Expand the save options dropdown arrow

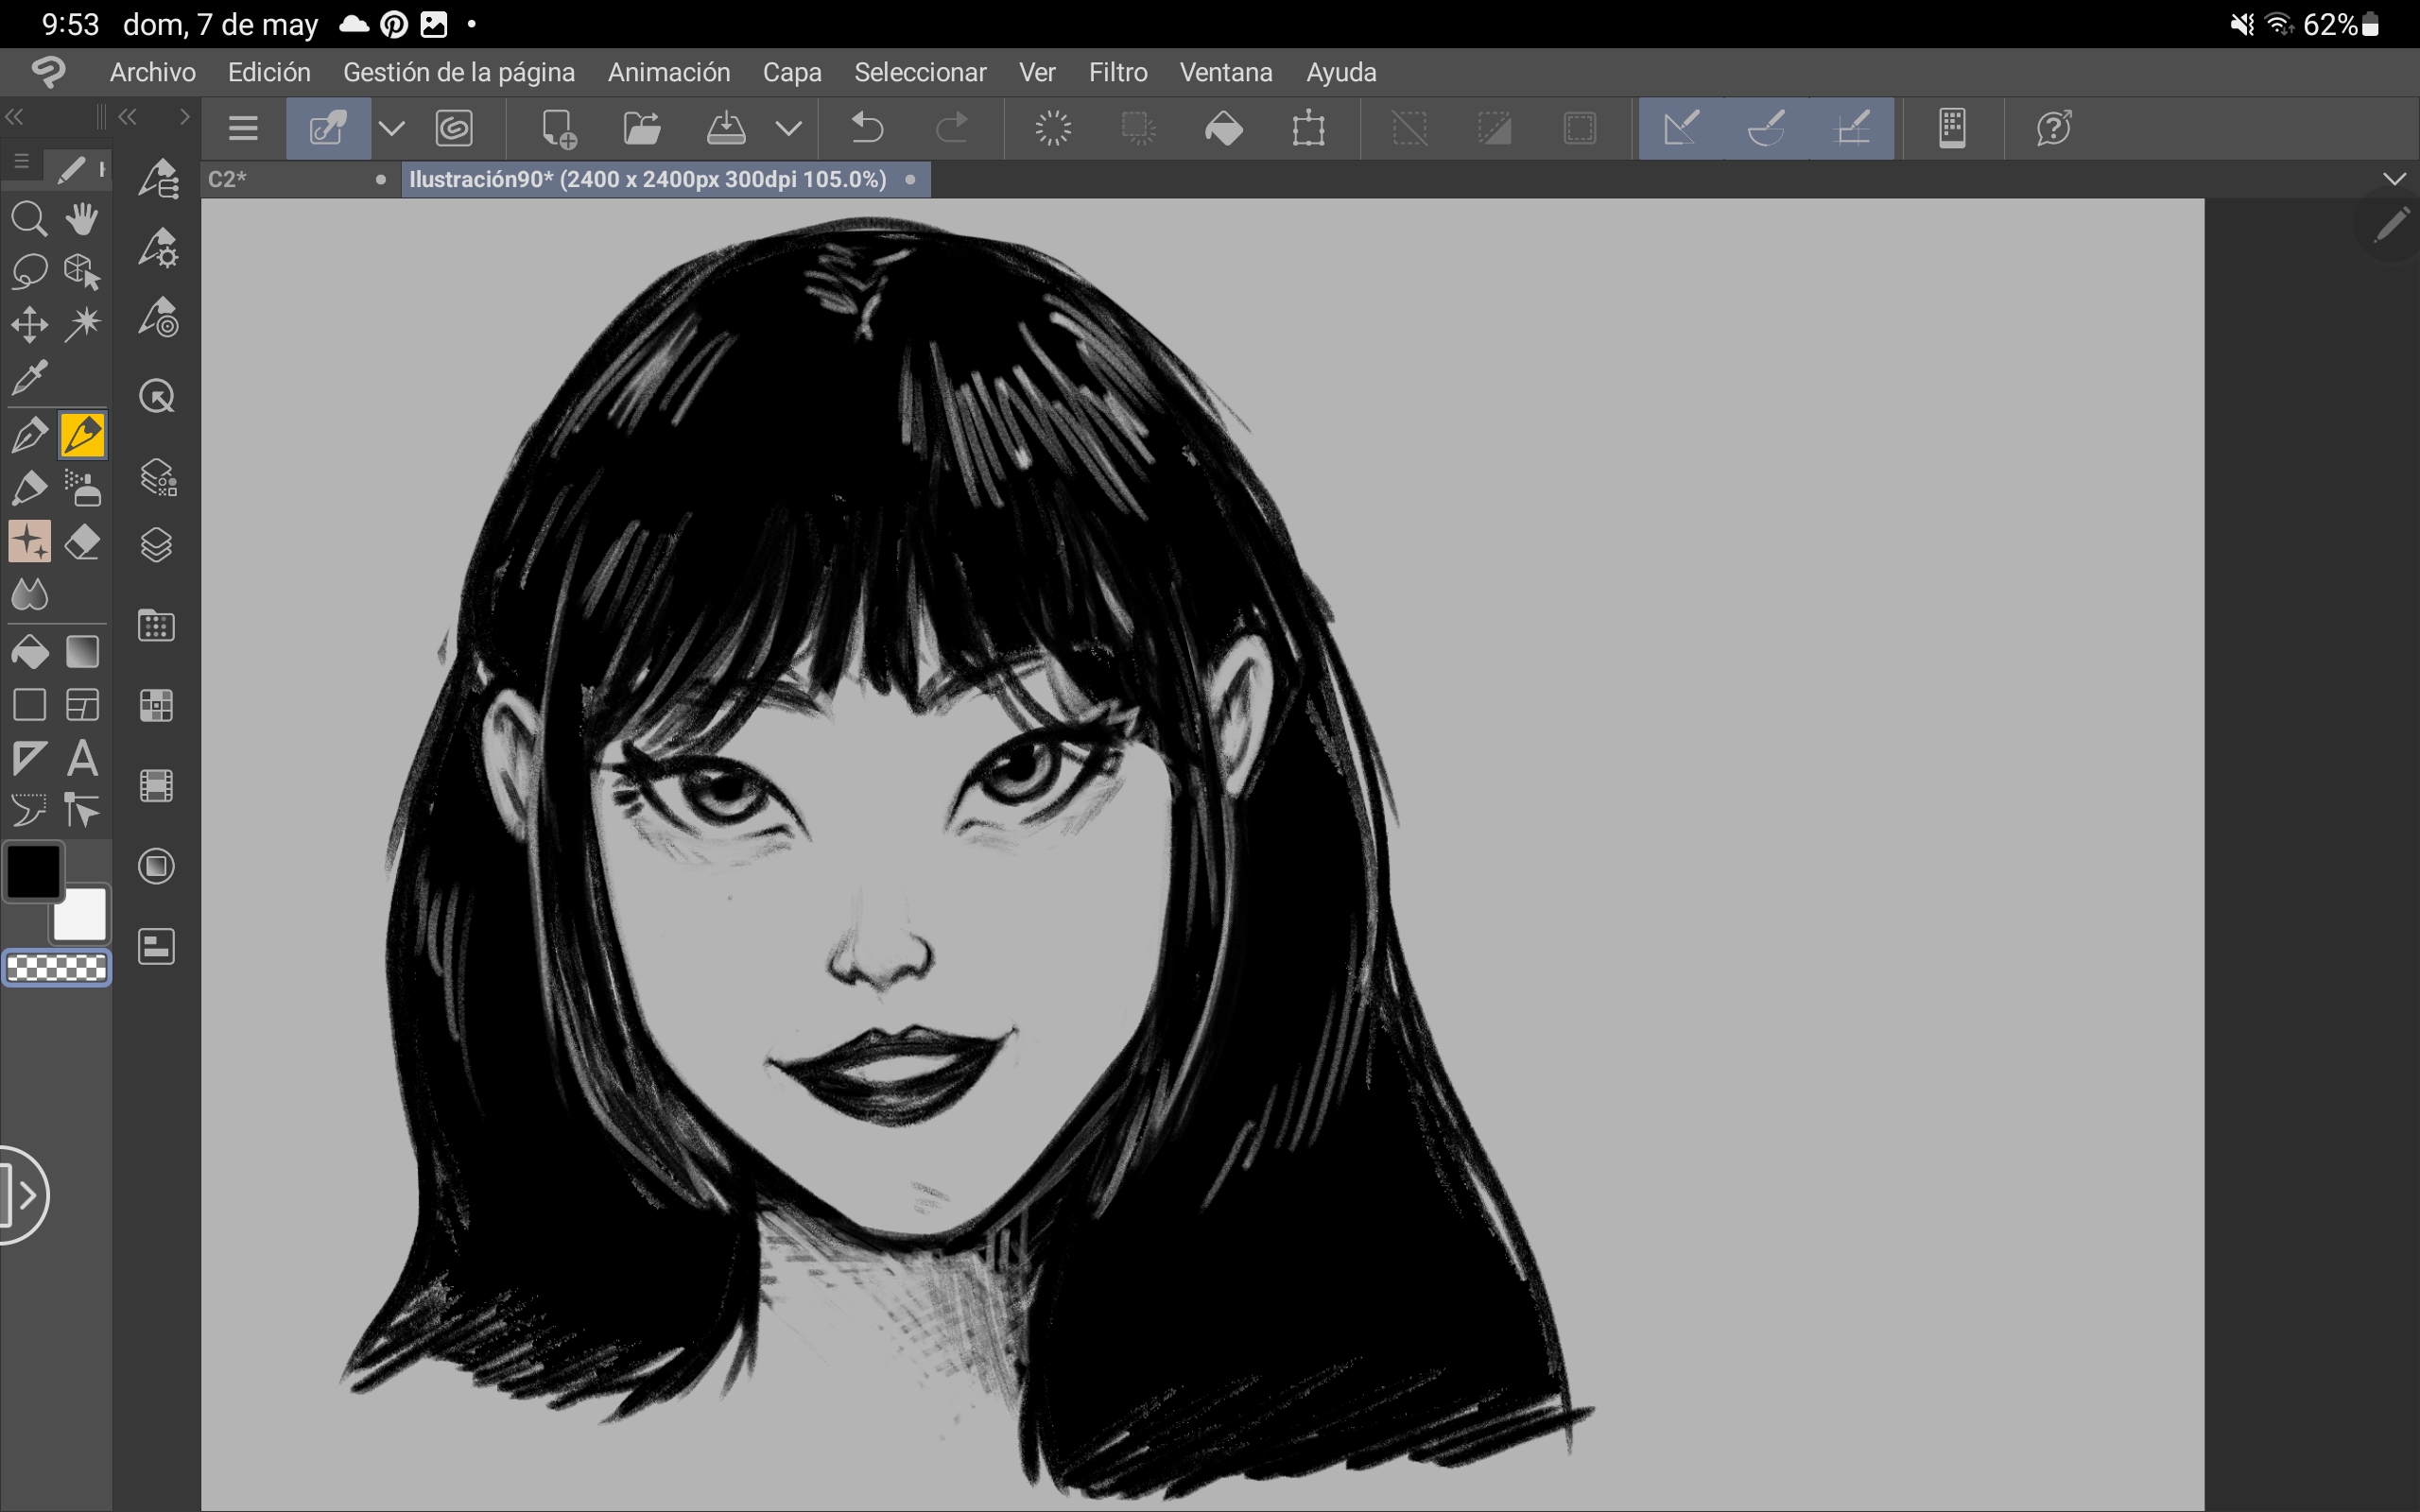pos(789,128)
